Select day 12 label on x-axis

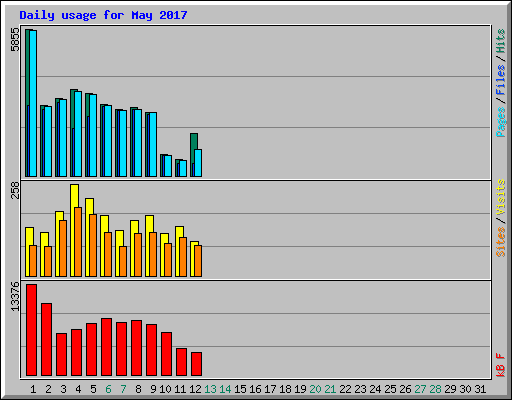(x=195, y=389)
